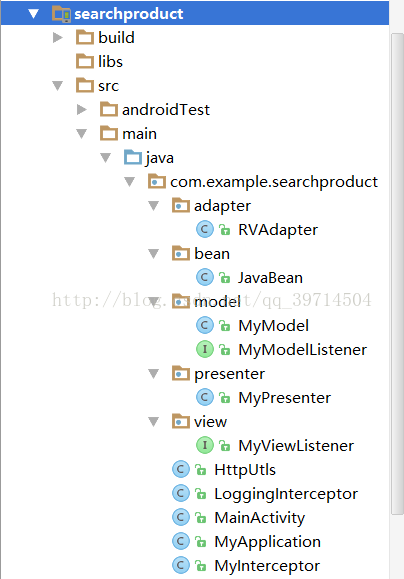Select the MyPresenter class
The image size is (404, 579).
[x=284, y=398]
